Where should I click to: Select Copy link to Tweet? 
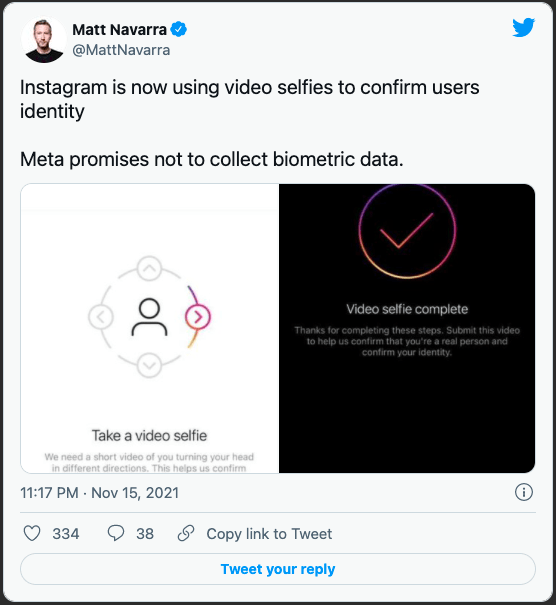coord(269,534)
